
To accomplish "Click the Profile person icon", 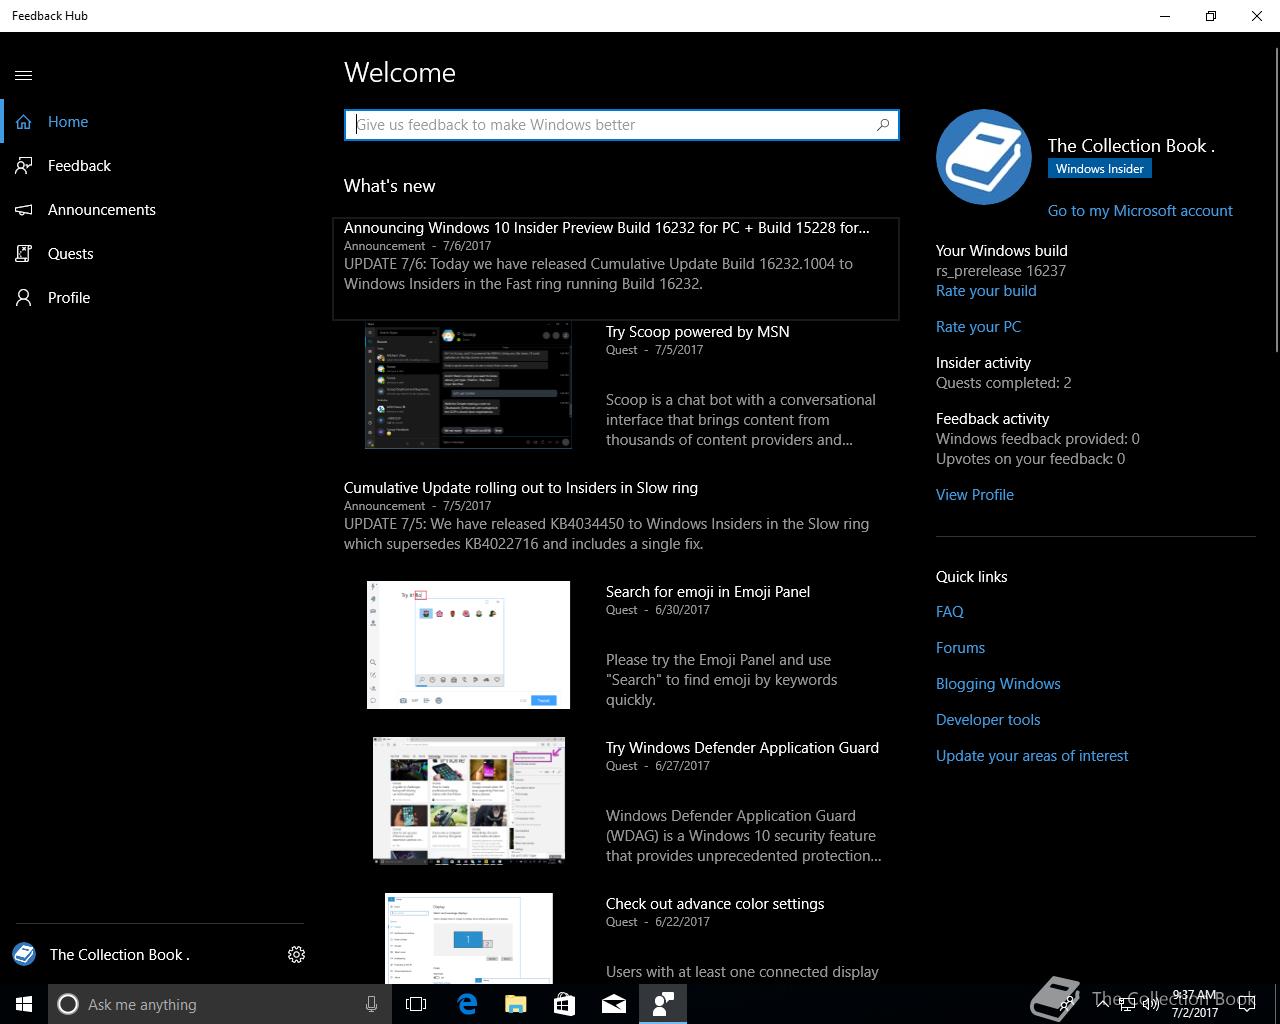I will (x=24, y=298).
